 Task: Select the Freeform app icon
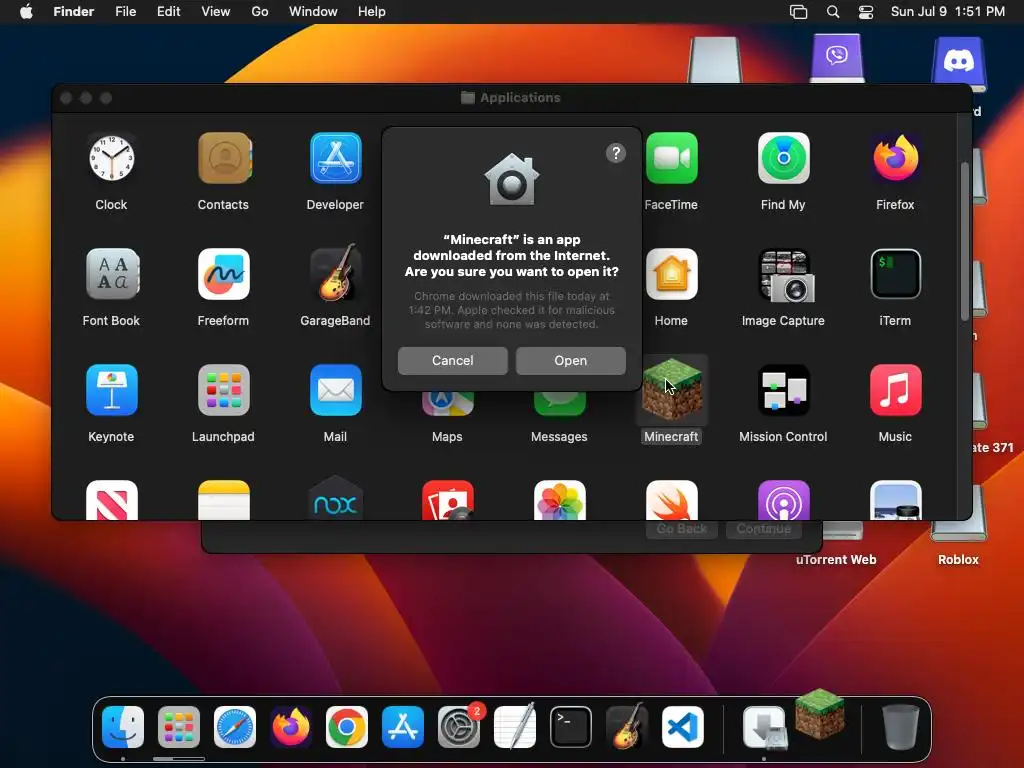coord(224,274)
